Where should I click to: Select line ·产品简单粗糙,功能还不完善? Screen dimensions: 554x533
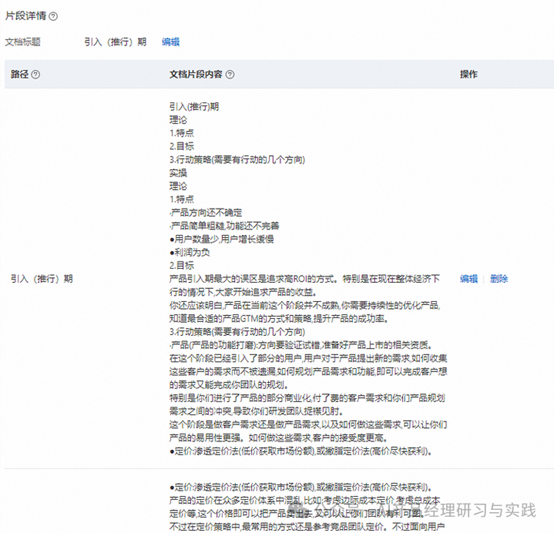[224, 226]
